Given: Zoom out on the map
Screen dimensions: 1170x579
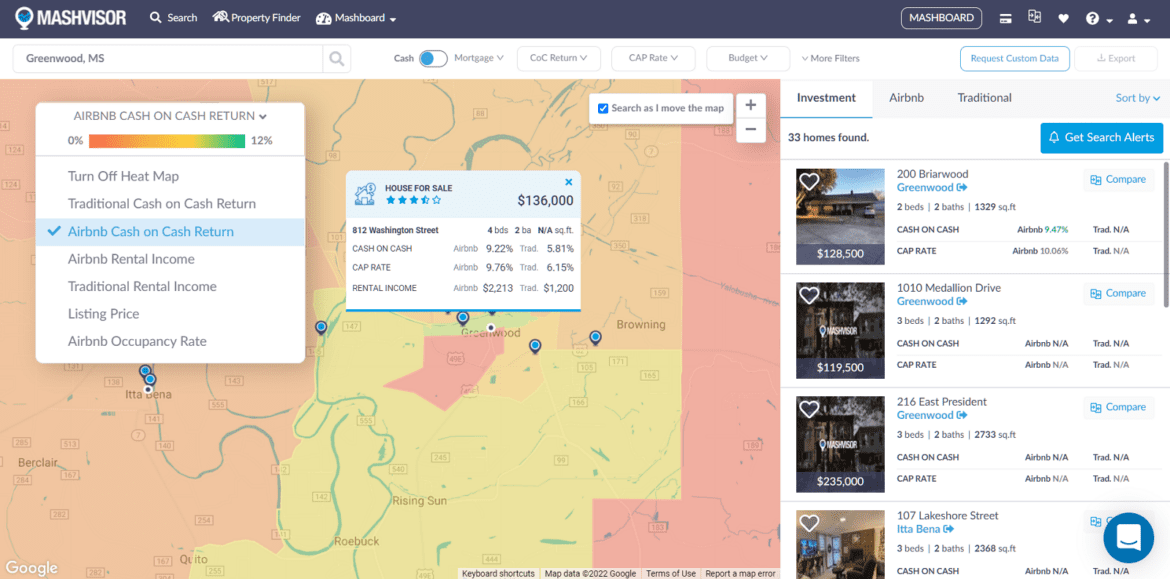Looking at the screenshot, I should [750, 129].
